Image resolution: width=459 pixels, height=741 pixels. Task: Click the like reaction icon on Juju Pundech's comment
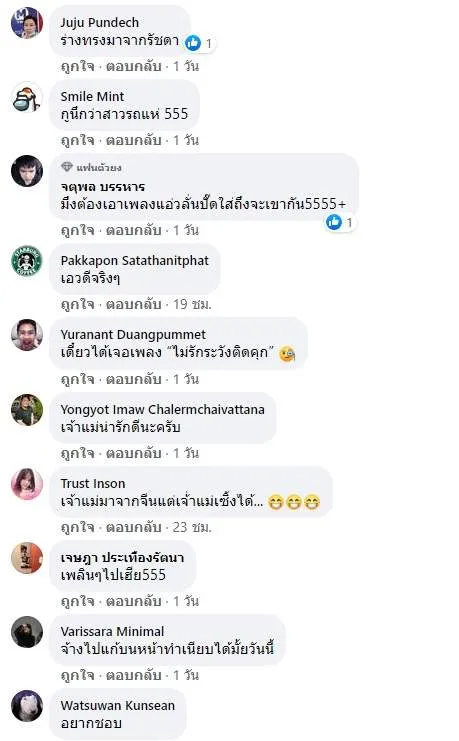(193, 43)
